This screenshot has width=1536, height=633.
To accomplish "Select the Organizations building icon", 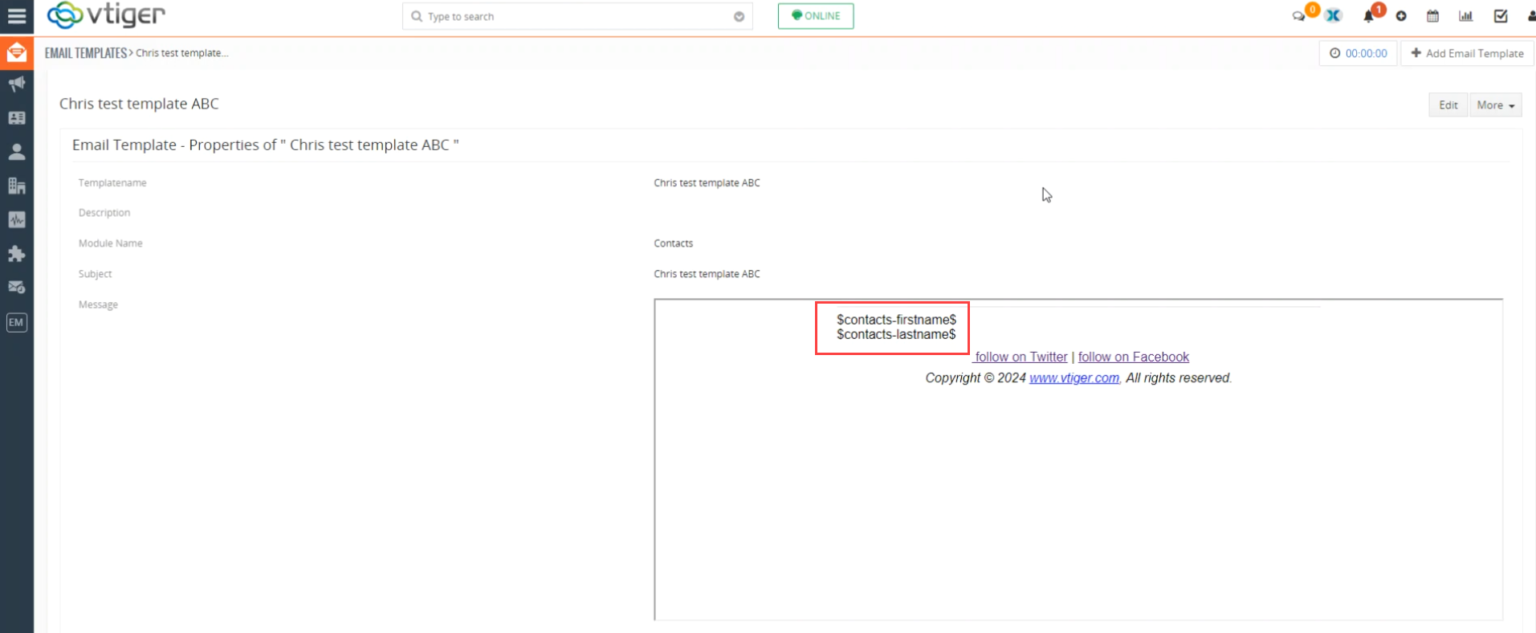I will click(x=16, y=185).
